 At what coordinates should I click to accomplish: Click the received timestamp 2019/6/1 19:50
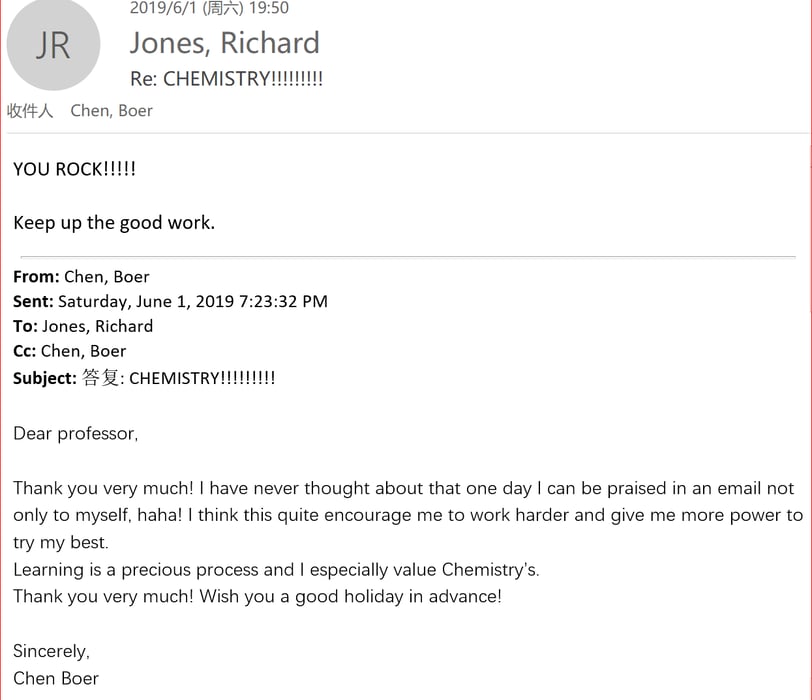[209, 8]
